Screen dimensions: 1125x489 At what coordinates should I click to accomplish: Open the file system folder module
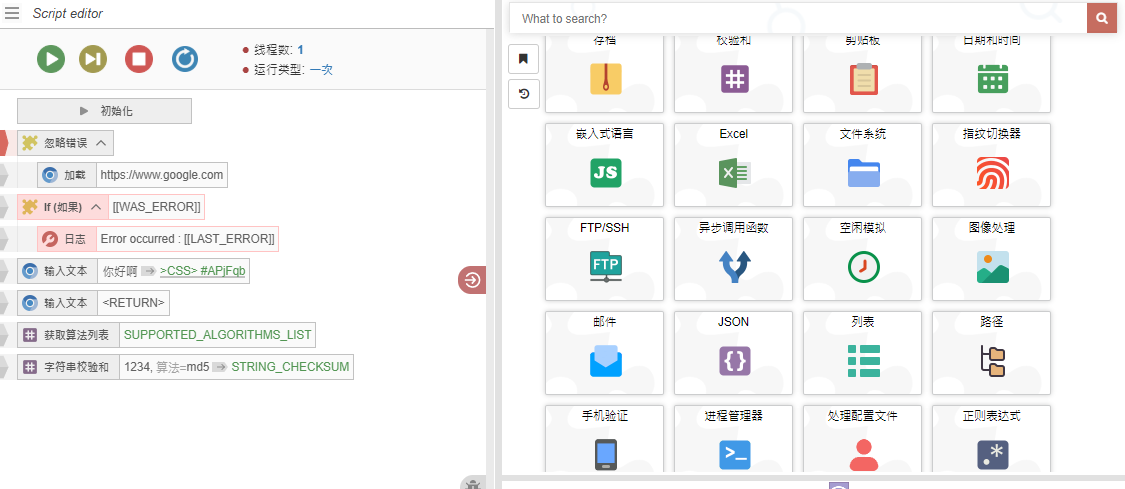[x=862, y=172]
